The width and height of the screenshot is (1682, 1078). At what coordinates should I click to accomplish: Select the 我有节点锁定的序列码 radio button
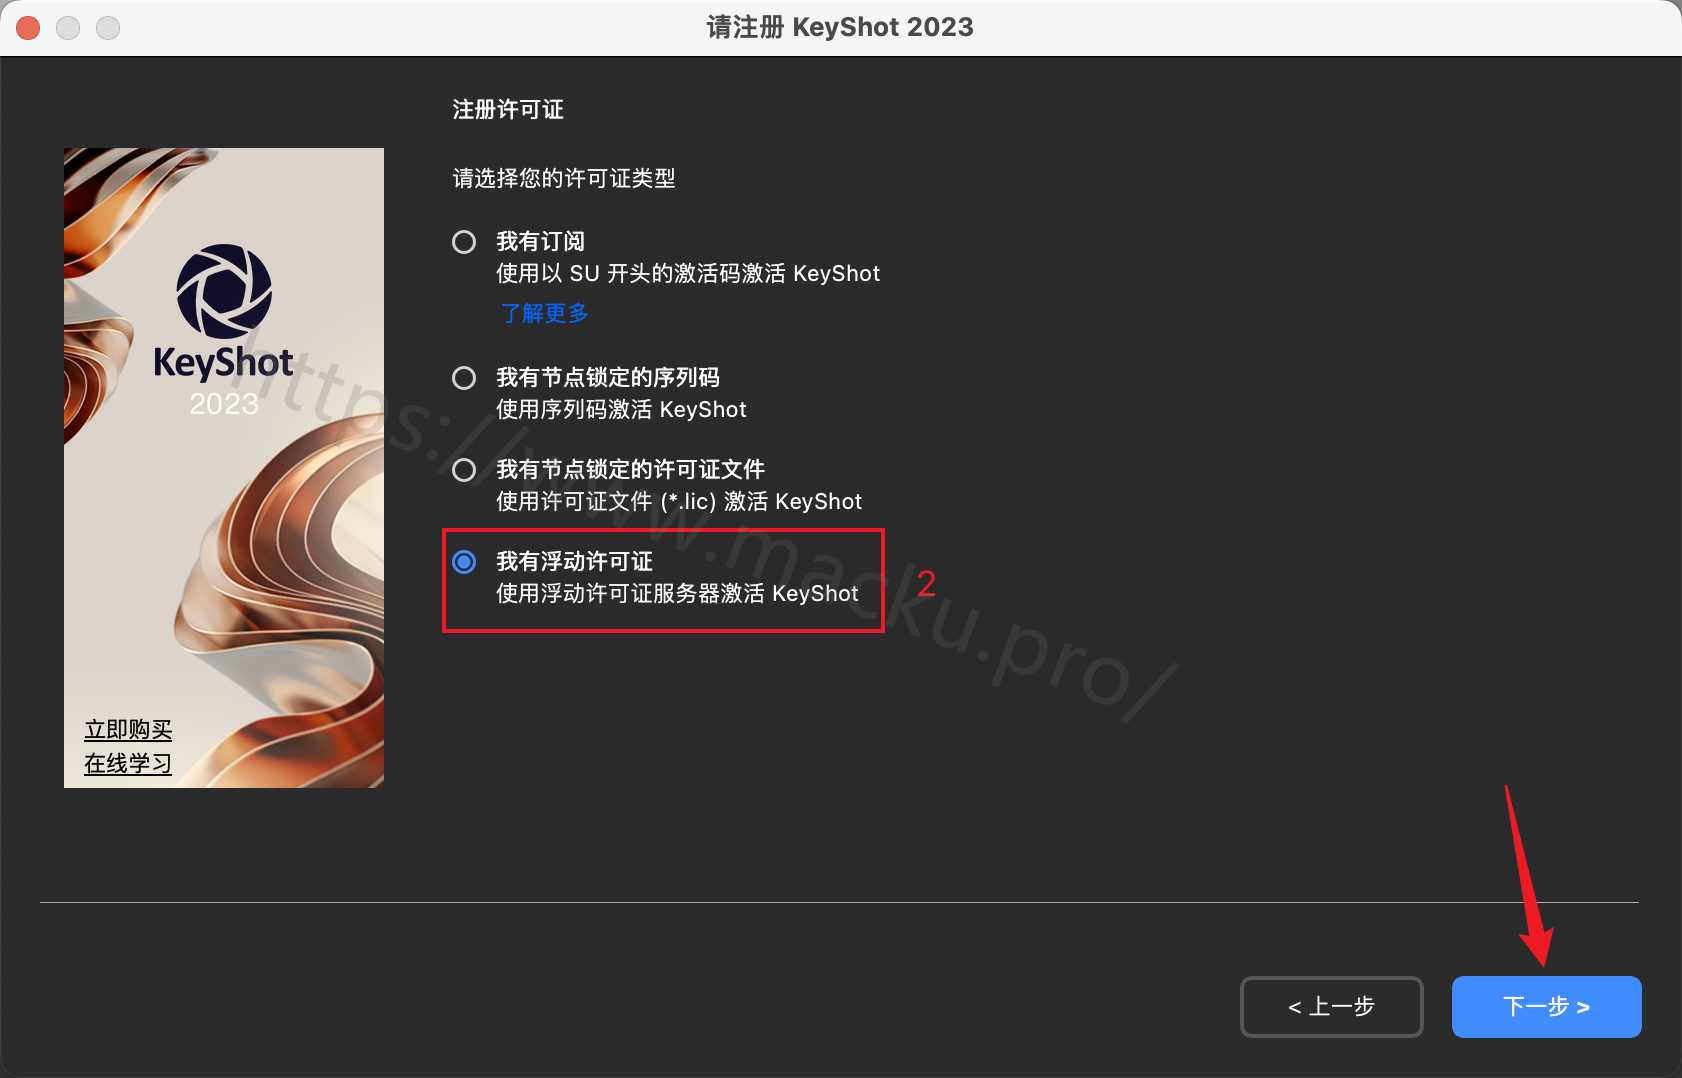point(464,378)
